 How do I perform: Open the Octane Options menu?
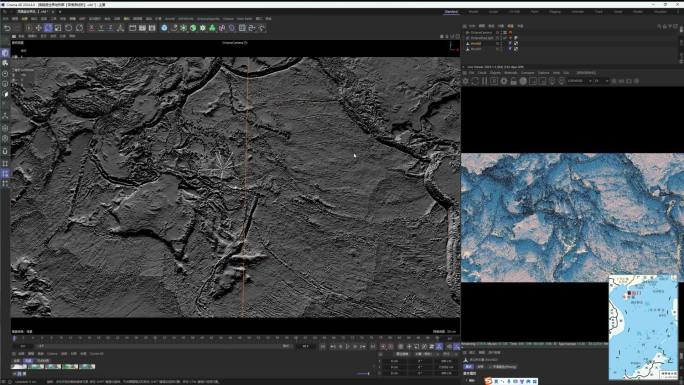[x=544, y=72]
